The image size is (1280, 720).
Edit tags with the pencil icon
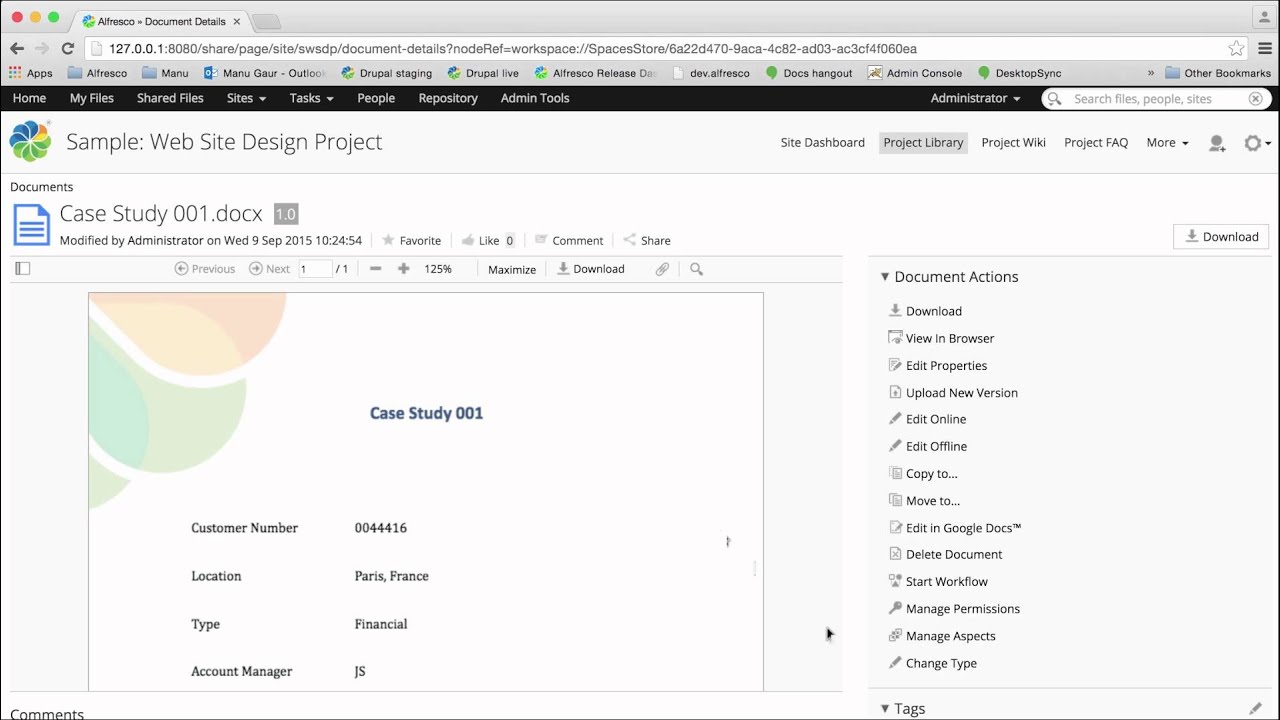click(1255, 708)
